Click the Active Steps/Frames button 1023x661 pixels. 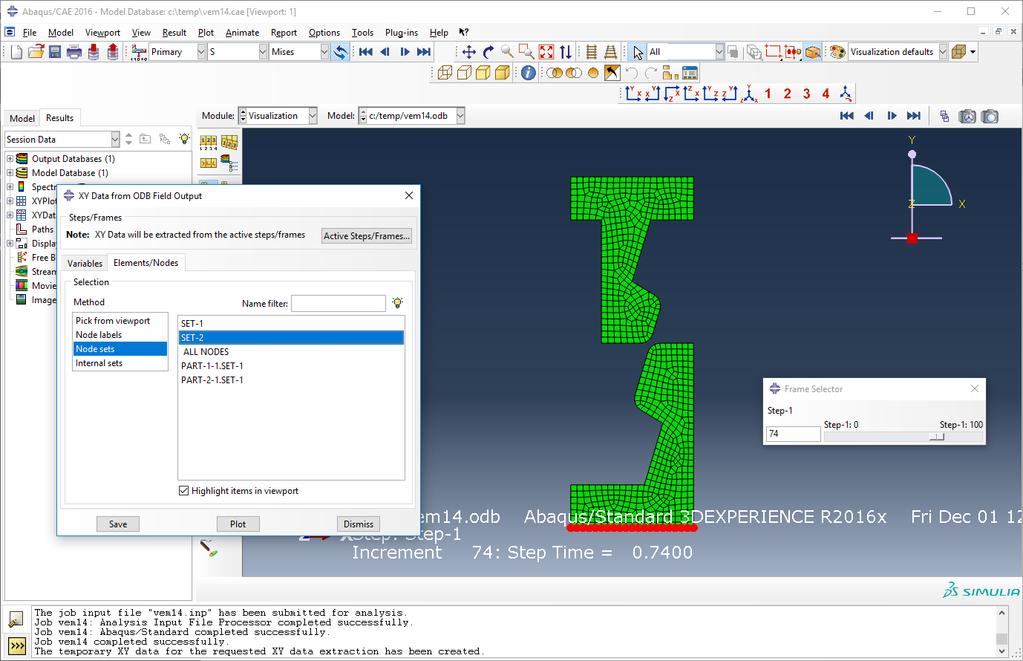click(367, 236)
